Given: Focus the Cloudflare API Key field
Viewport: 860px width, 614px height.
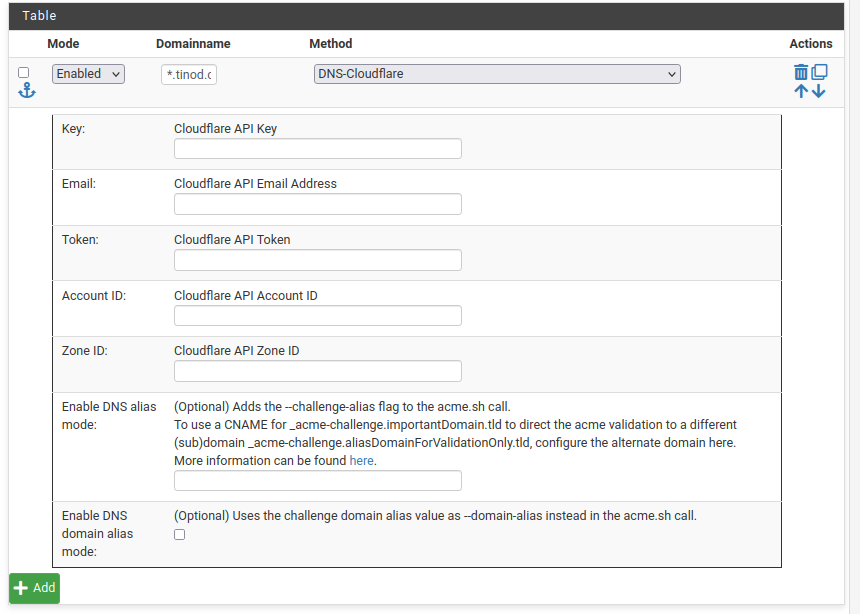Looking at the screenshot, I should (317, 148).
